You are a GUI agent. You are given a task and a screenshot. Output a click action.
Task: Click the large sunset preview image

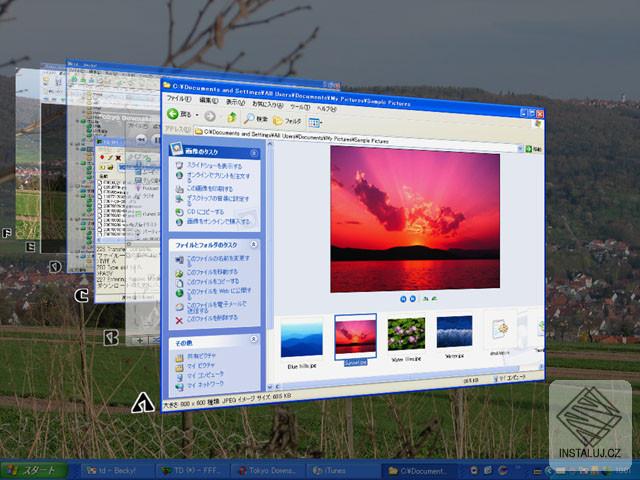point(415,219)
